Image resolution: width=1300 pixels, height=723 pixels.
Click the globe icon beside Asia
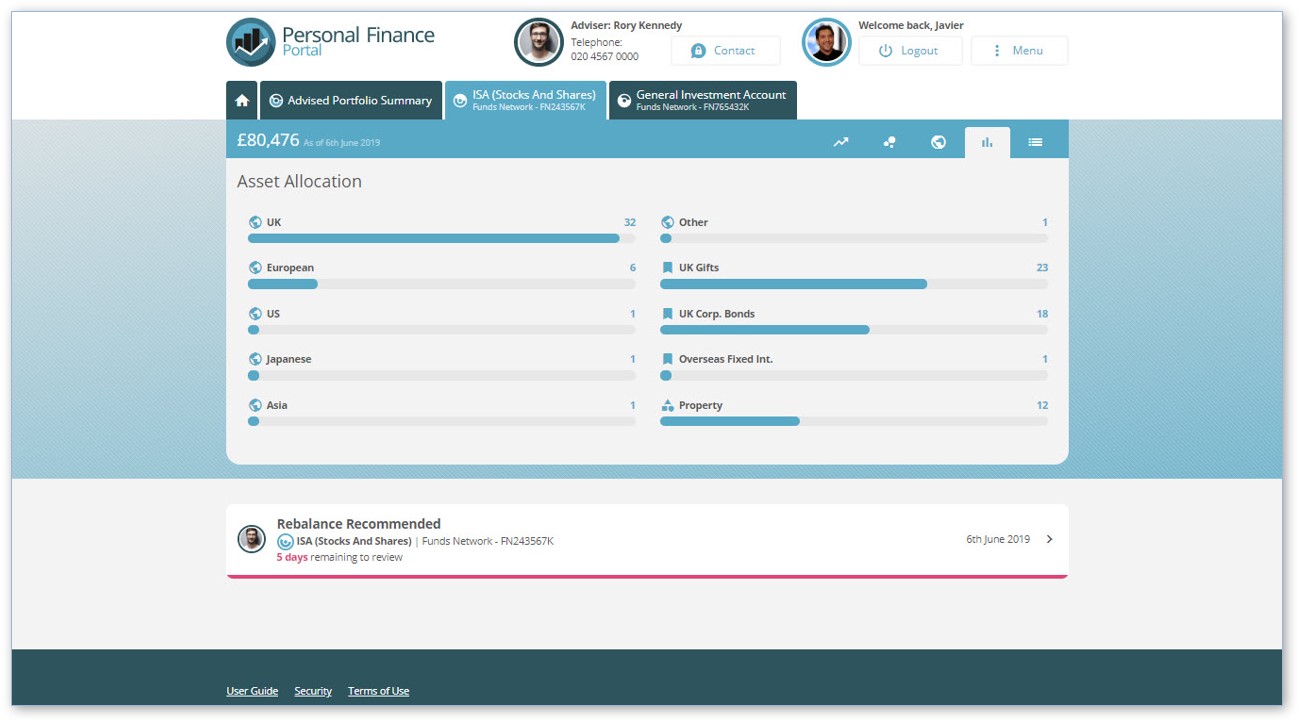[x=255, y=405]
